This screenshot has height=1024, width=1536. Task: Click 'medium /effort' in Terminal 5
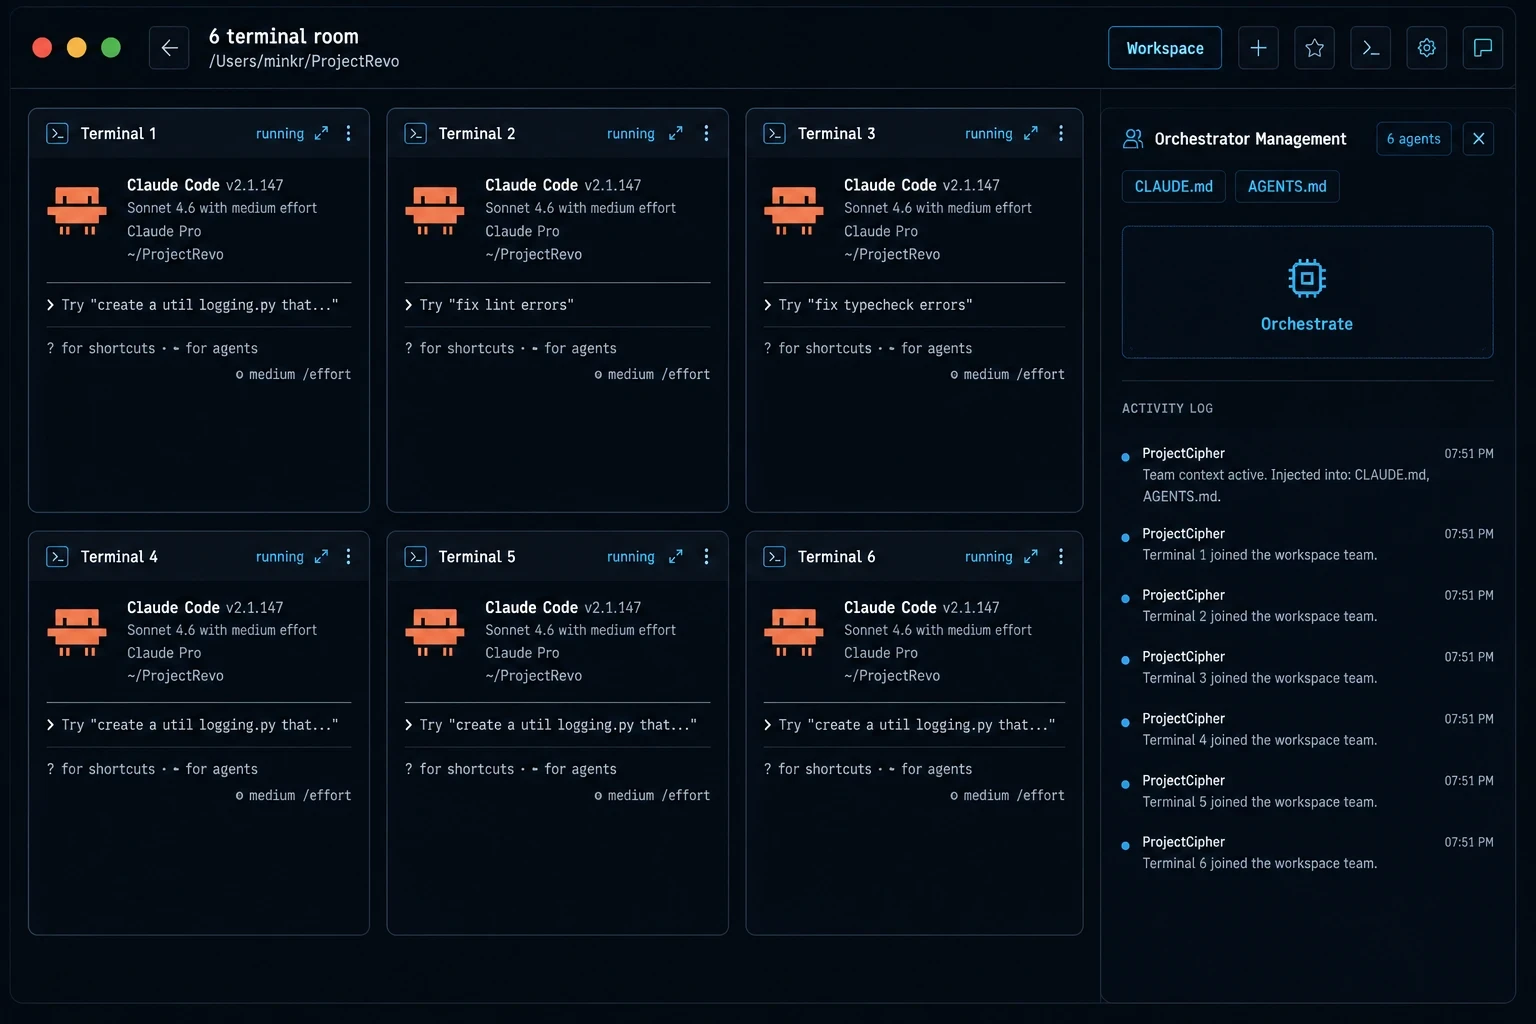652,795
